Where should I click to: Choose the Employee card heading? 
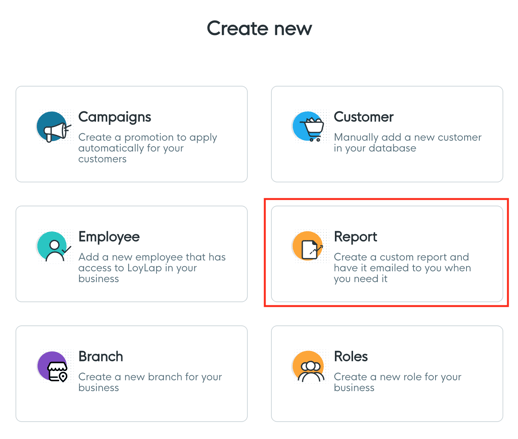109,237
